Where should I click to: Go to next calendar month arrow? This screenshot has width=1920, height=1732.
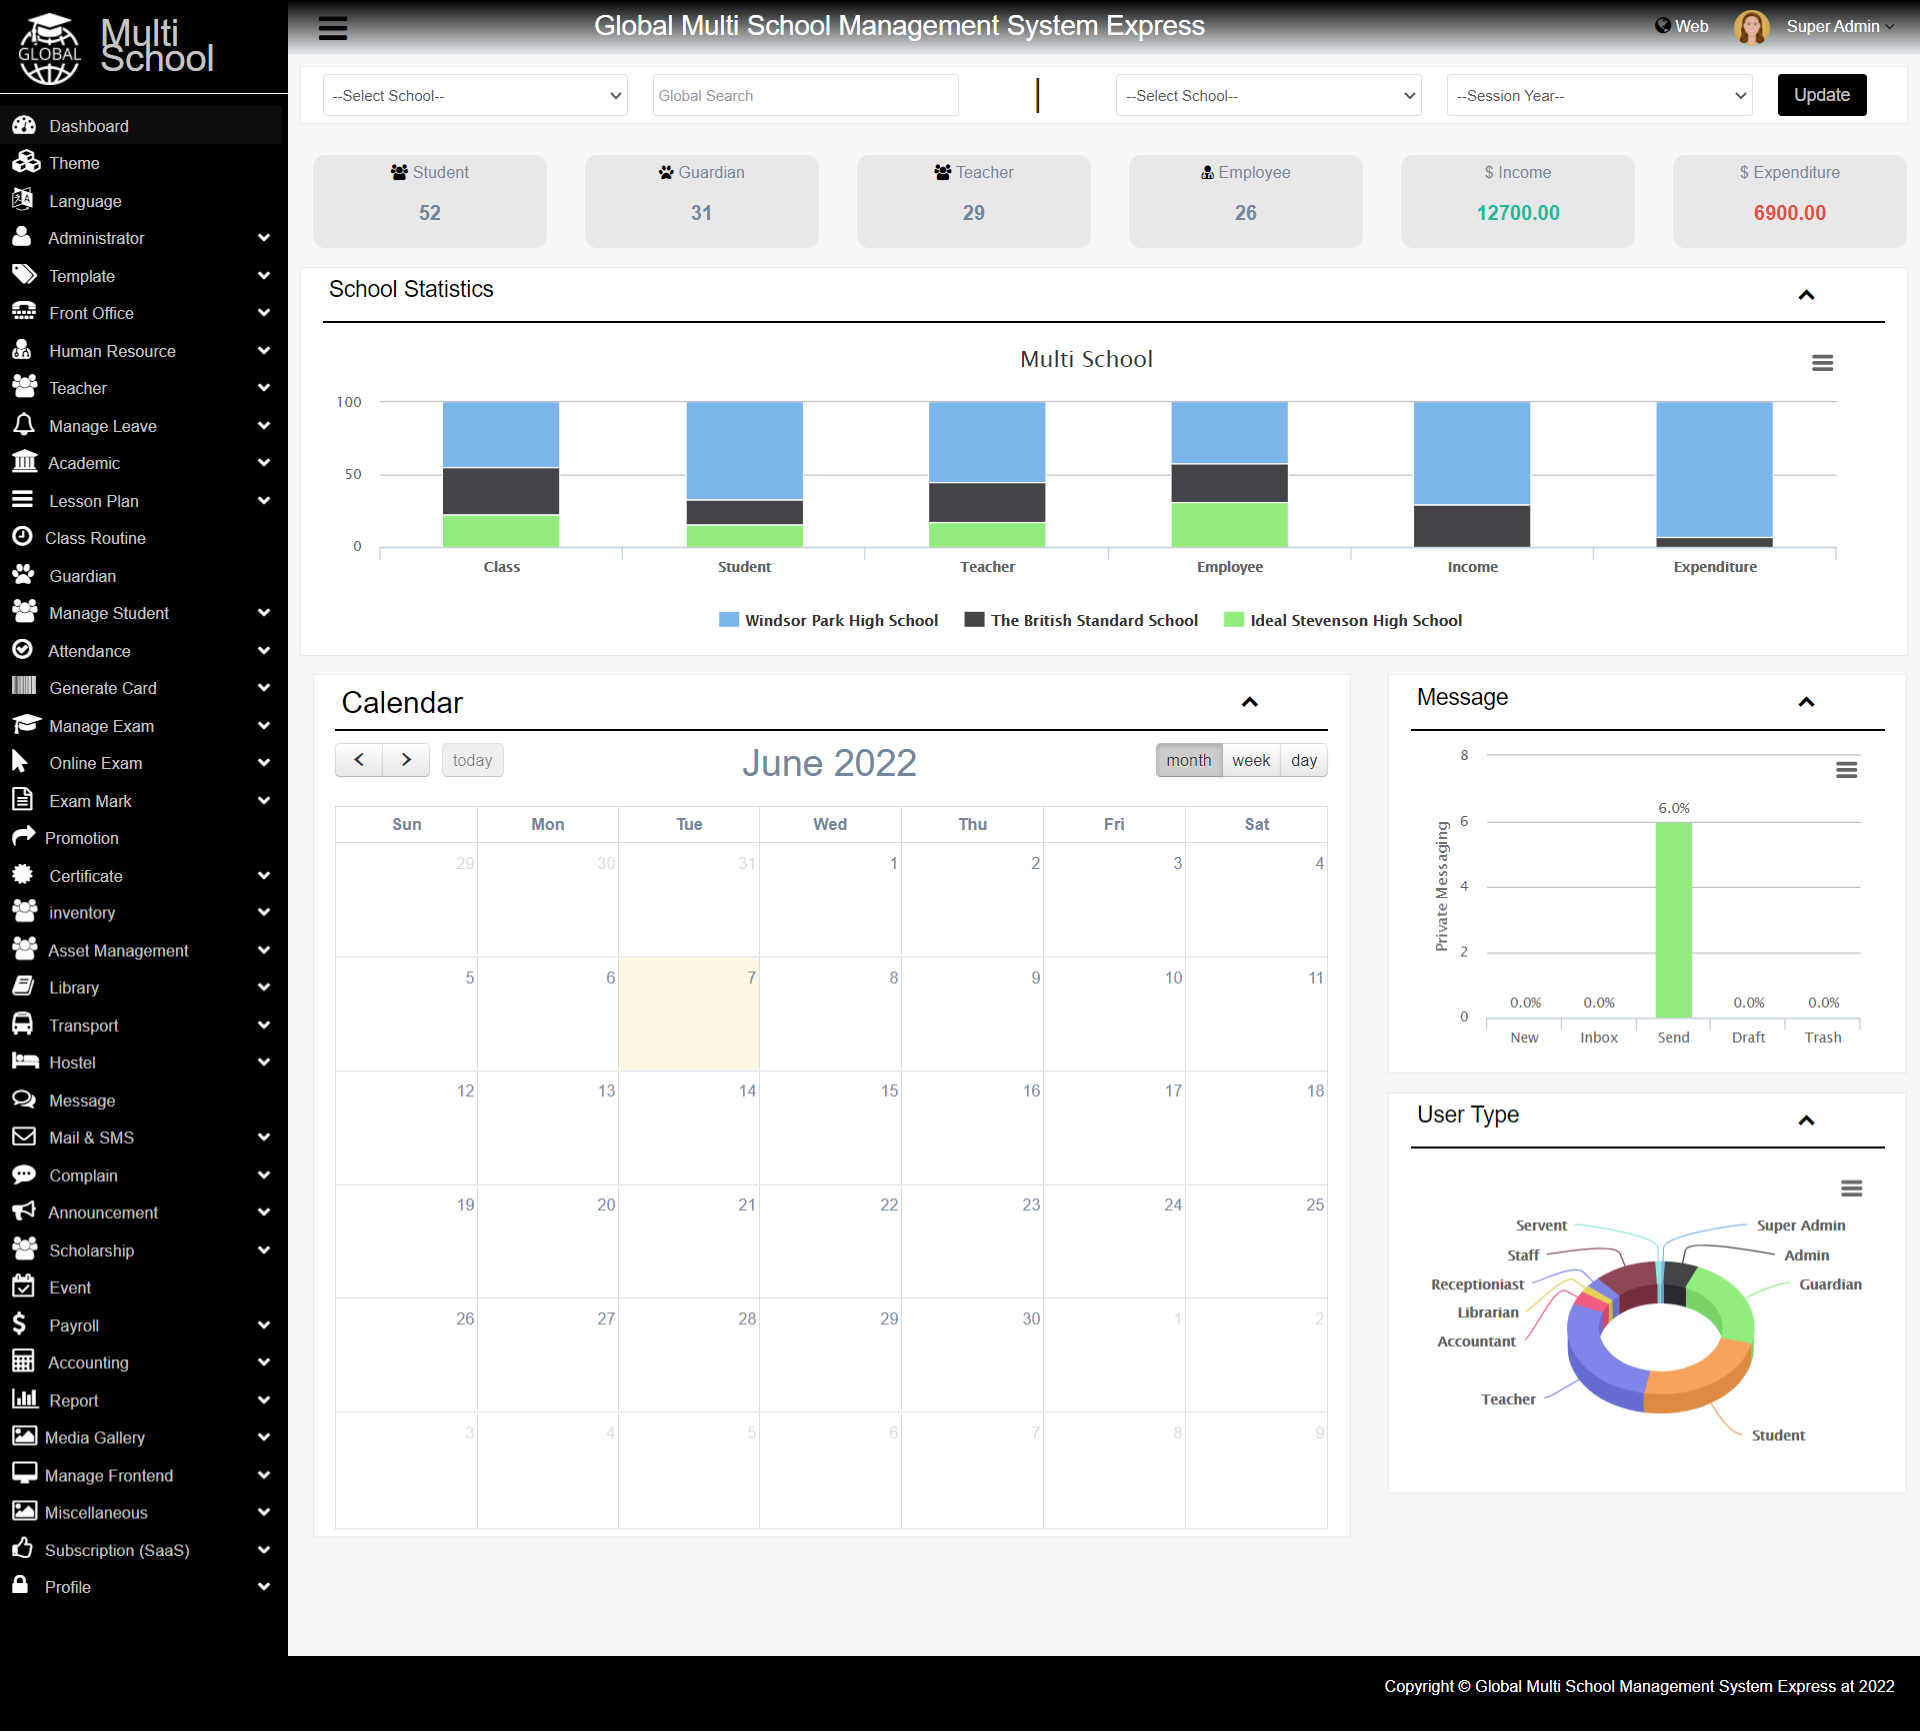406,760
